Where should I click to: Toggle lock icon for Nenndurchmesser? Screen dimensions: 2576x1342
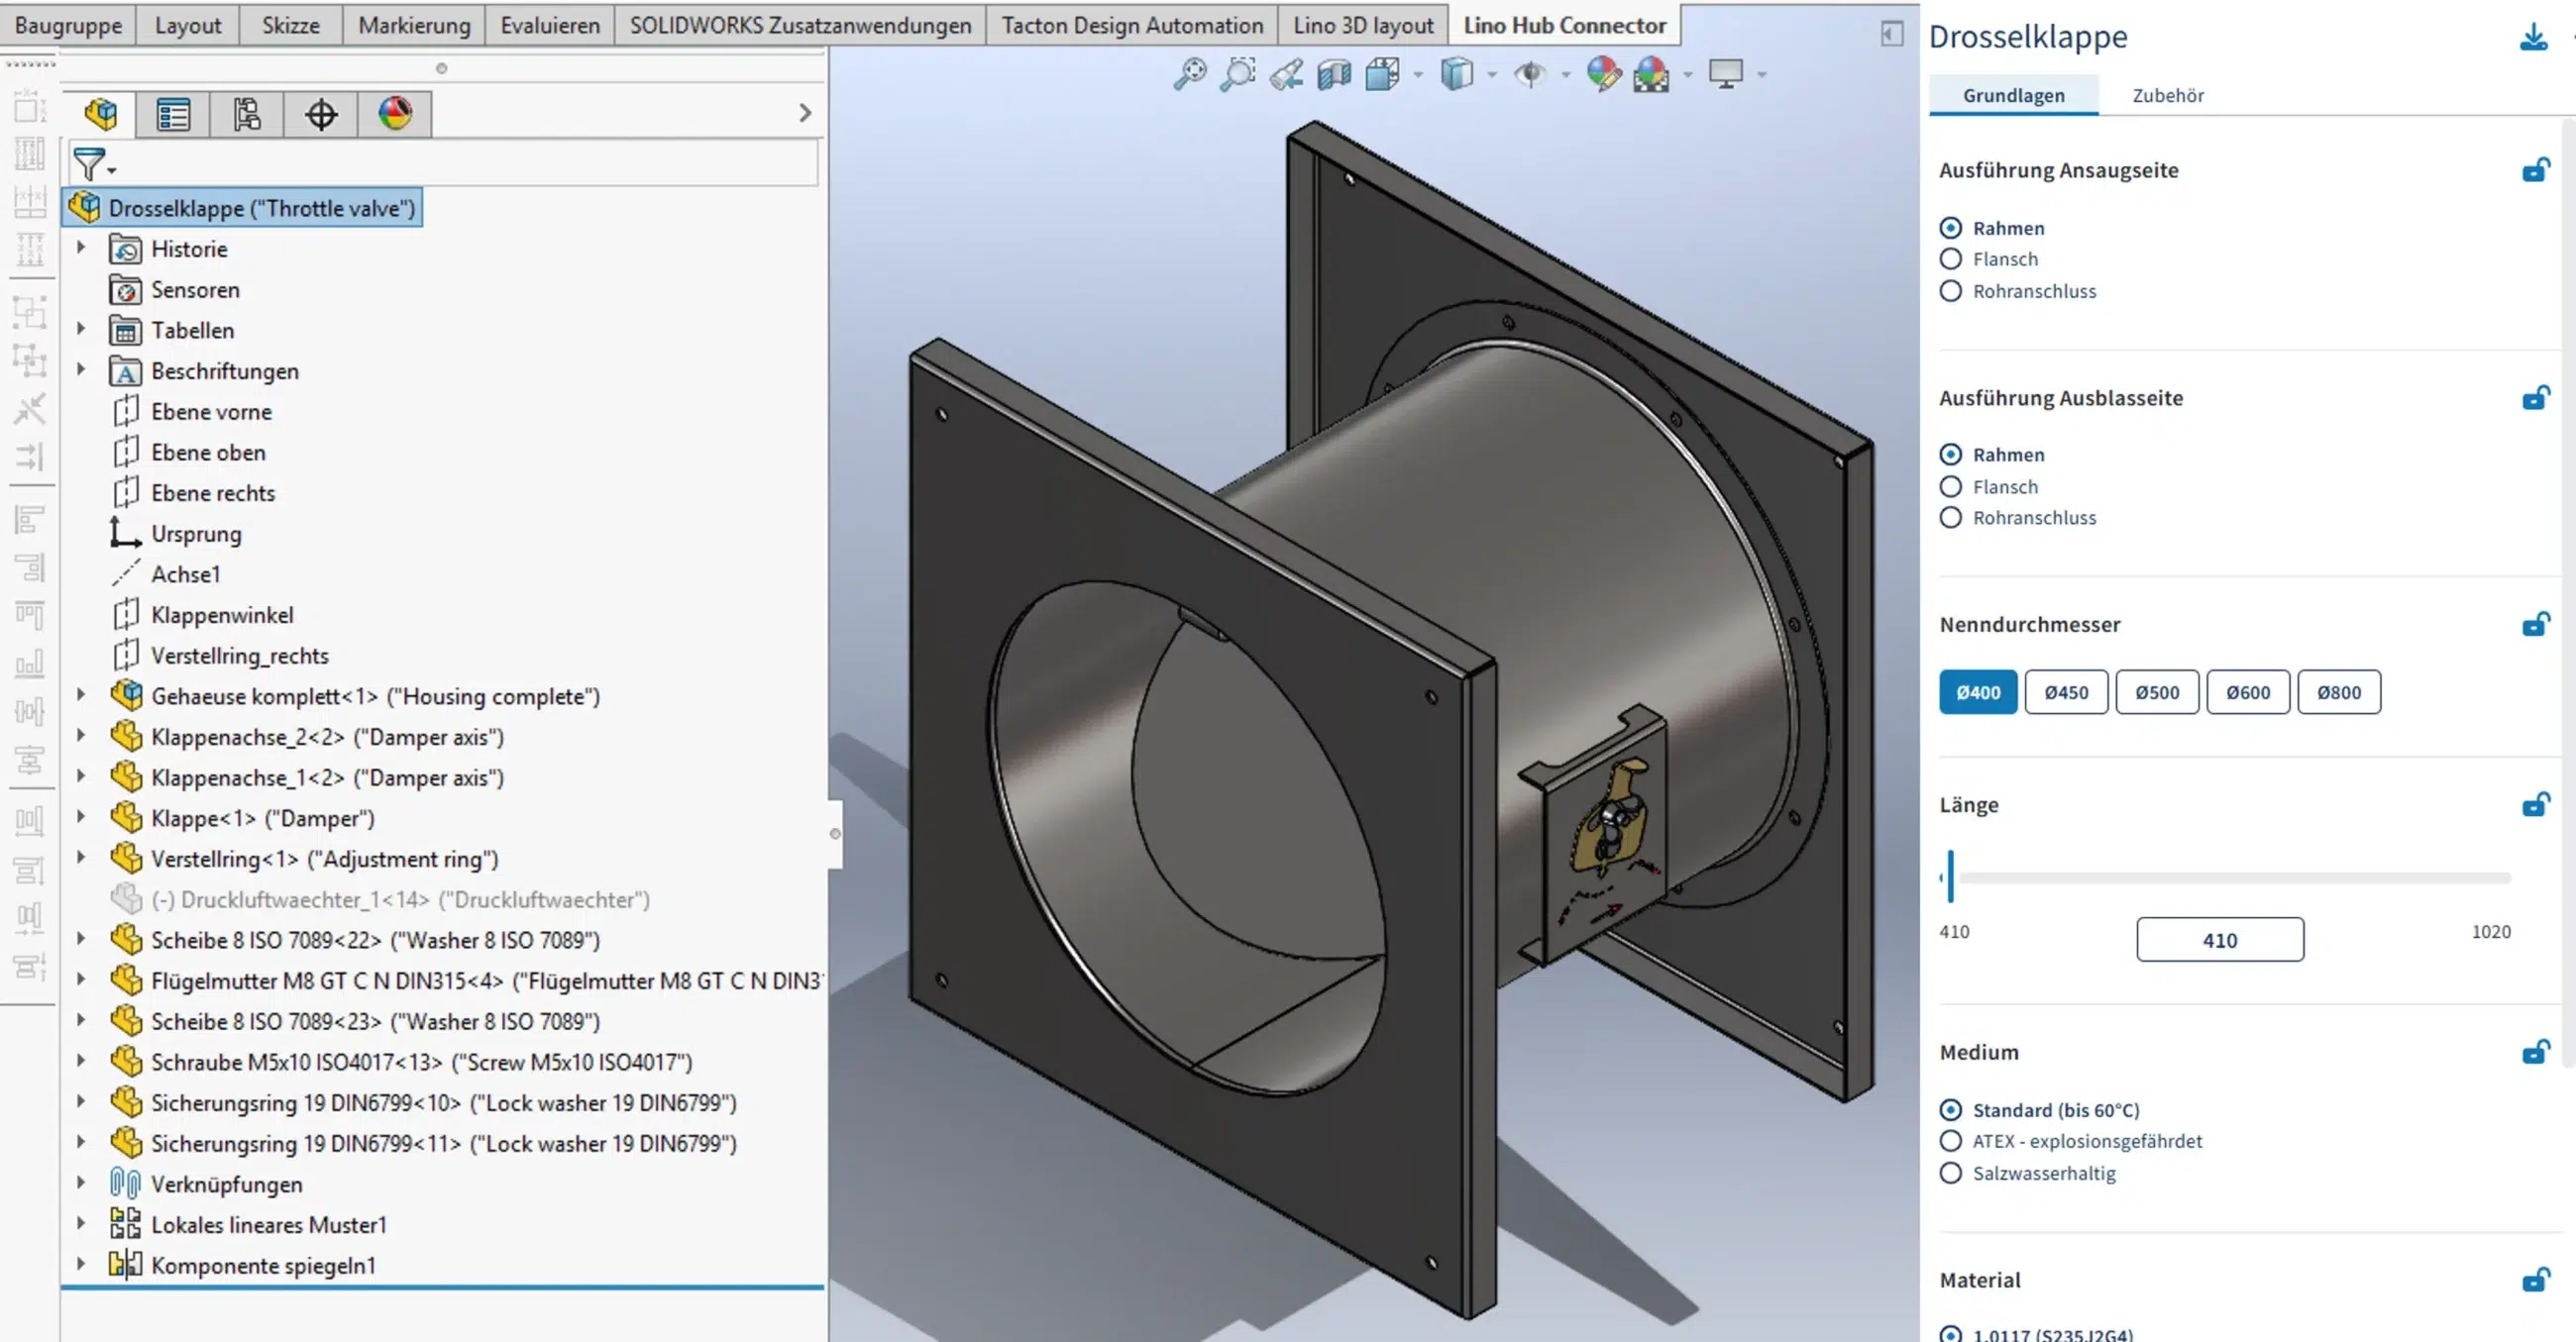[2536, 625]
